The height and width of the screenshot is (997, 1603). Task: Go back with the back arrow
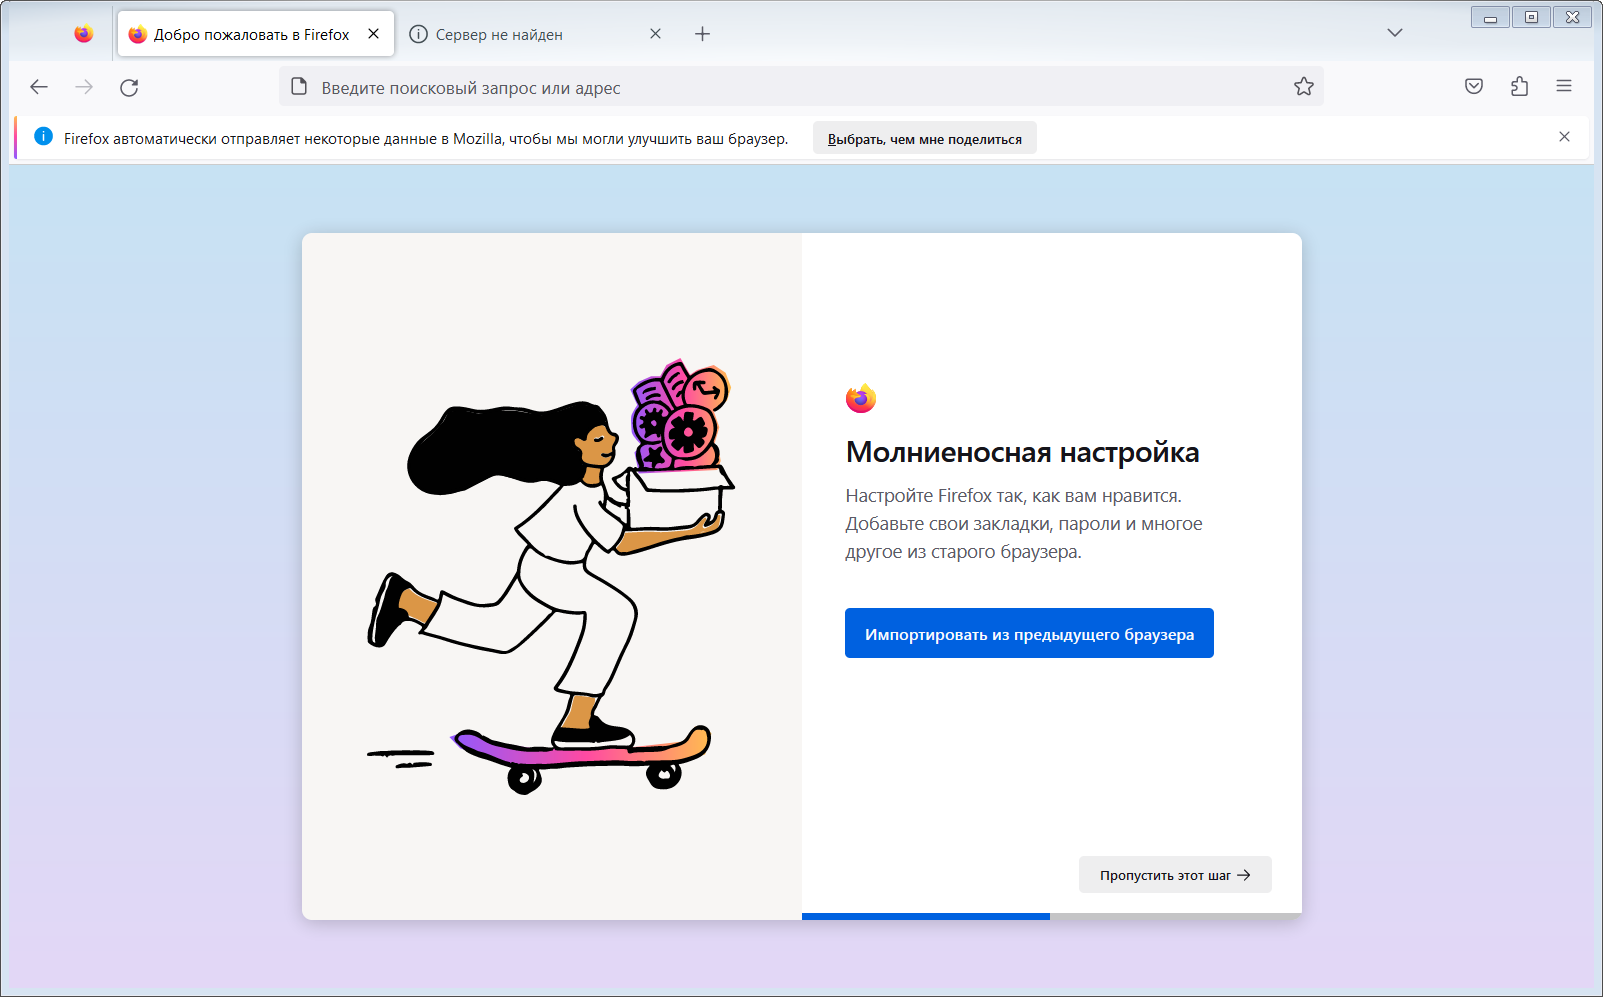39,87
